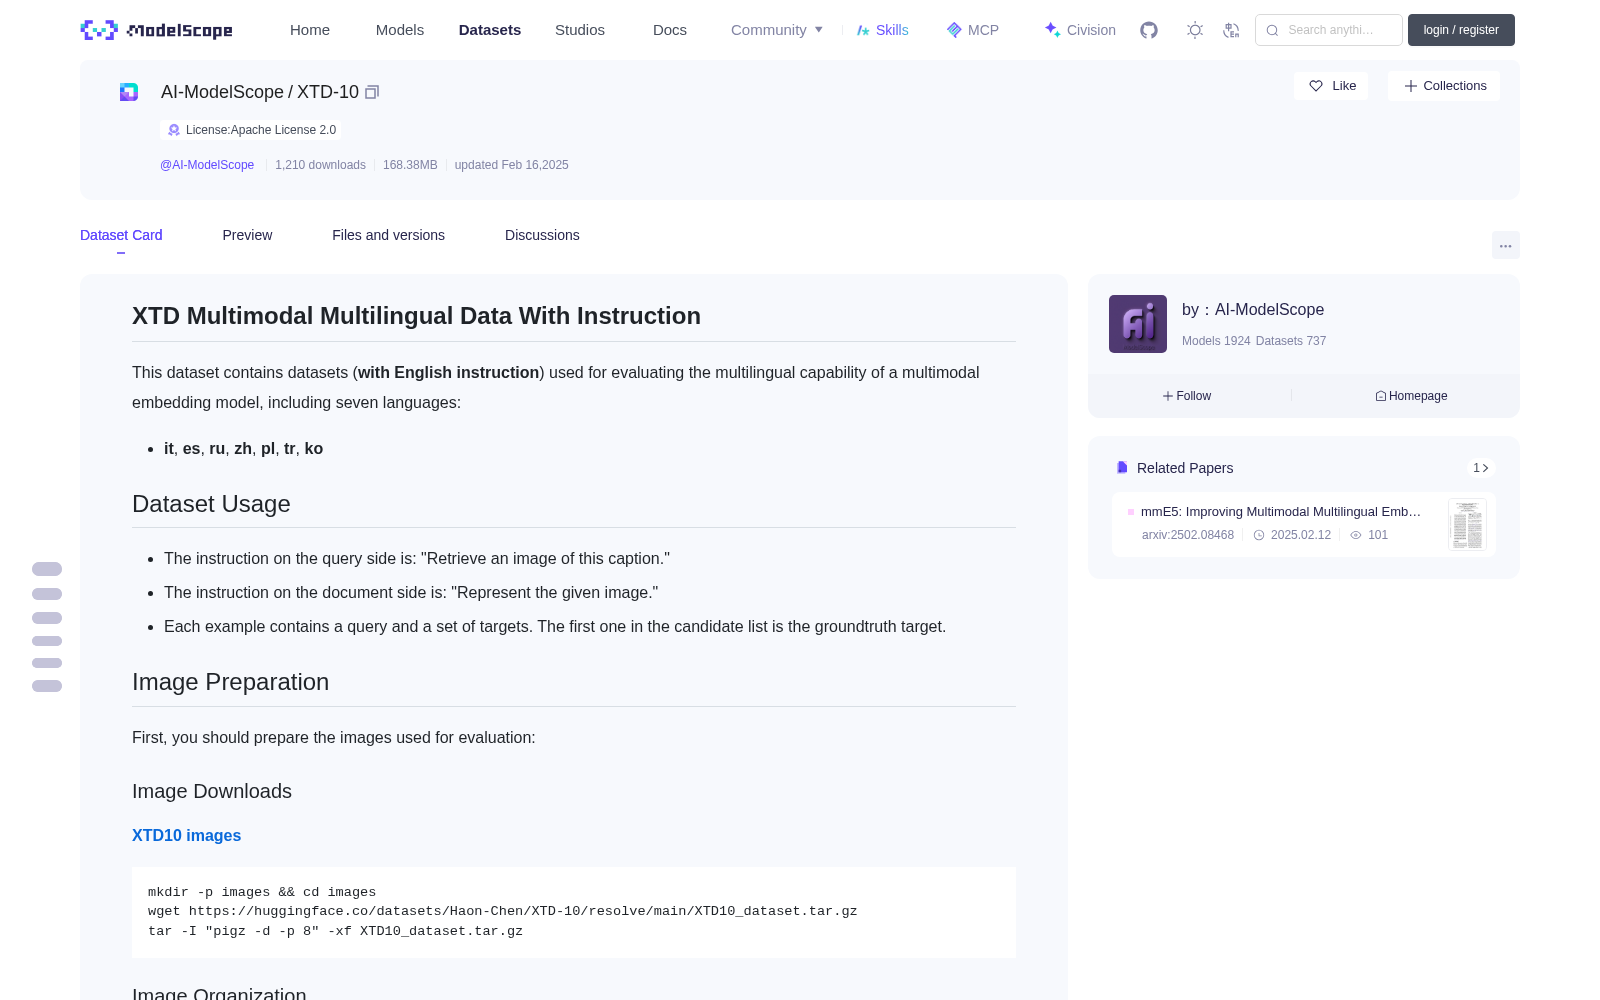Open the GitHub icon link
1600x1000 pixels.
[x=1149, y=30]
